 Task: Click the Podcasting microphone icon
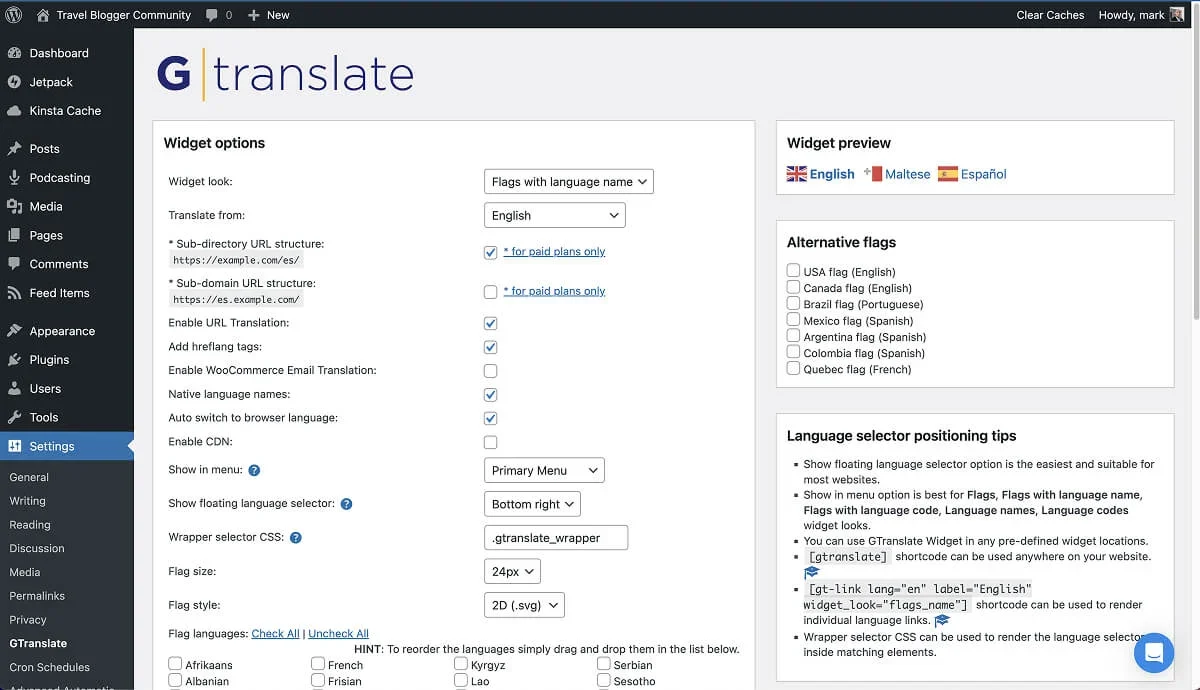[14, 178]
